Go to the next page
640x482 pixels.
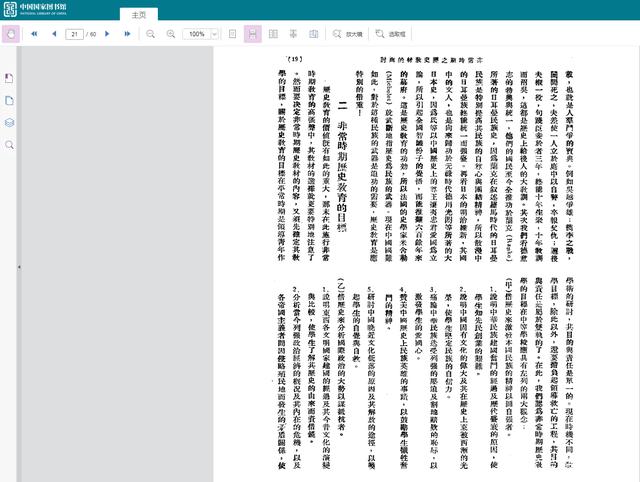110,34
